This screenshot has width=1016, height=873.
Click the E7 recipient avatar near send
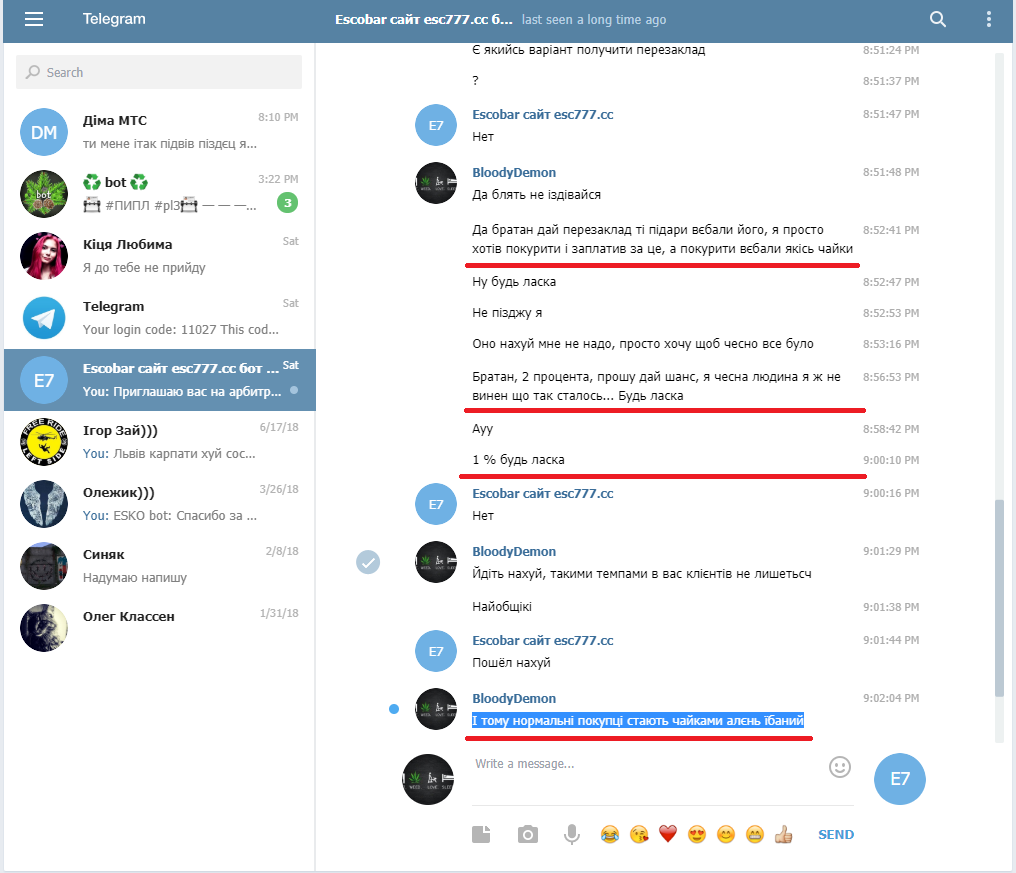[x=899, y=779]
